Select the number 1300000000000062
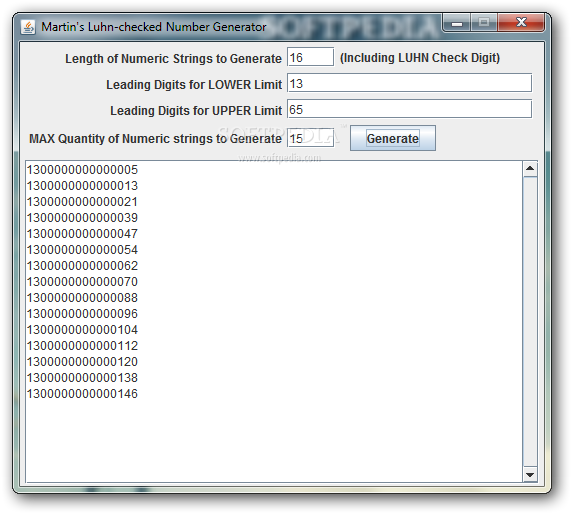The image size is (572, 514). 82,266
